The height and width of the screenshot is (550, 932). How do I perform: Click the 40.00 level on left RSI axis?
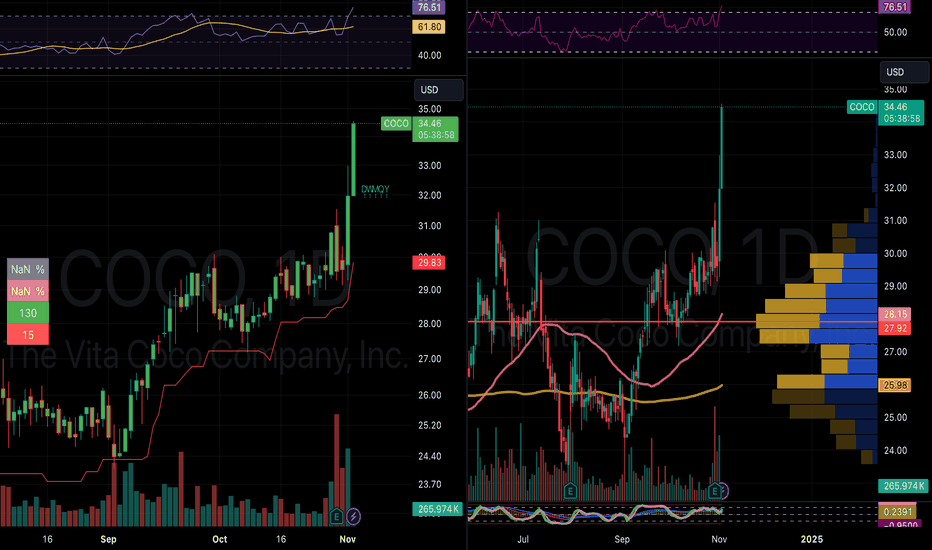[x=430, y=55]
